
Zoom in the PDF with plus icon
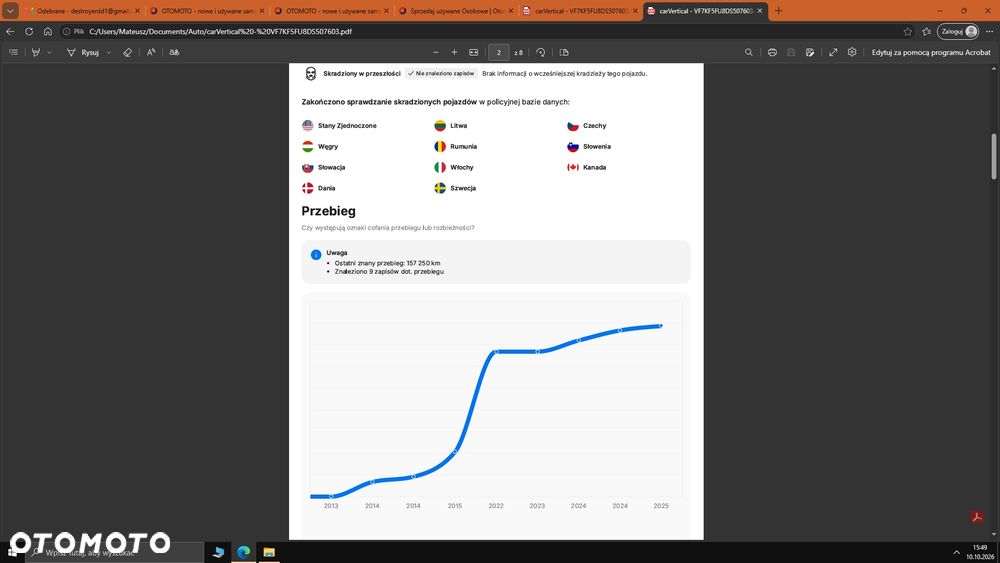(454, 52)
